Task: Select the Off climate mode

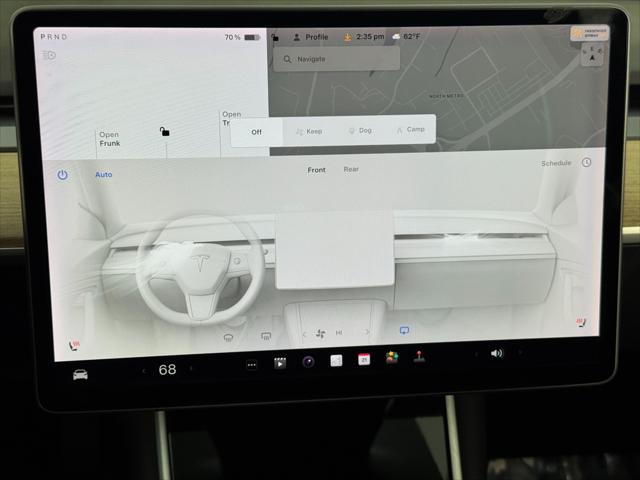Action: point(256,132)
